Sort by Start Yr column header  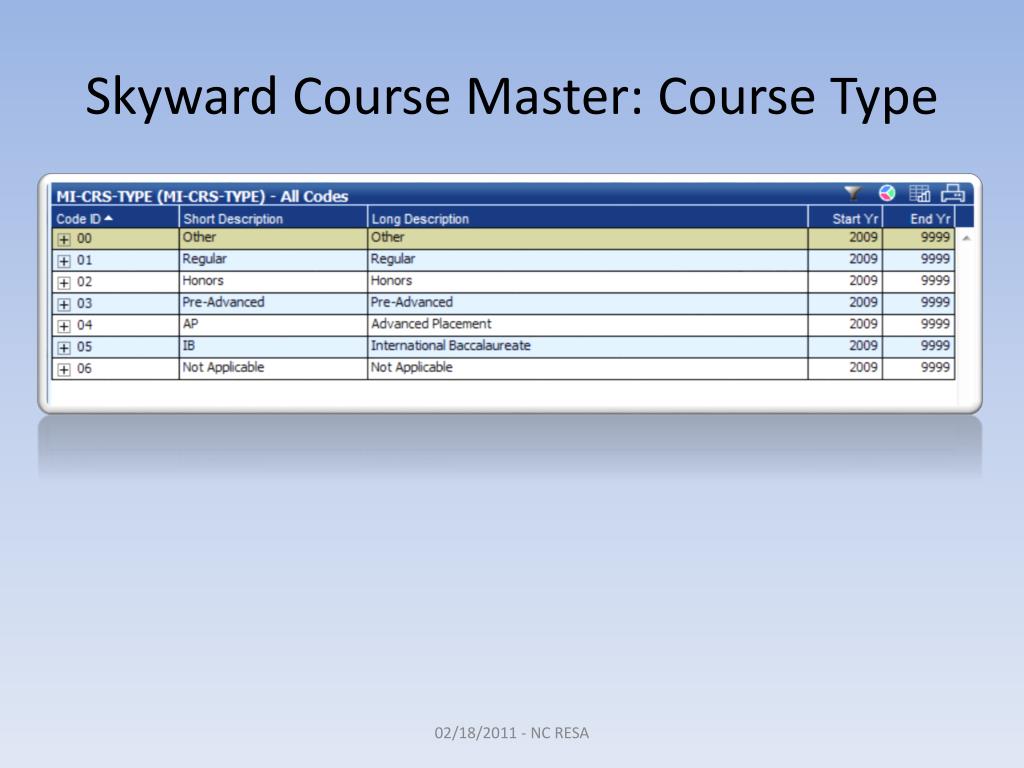click(x=846, y=218)
